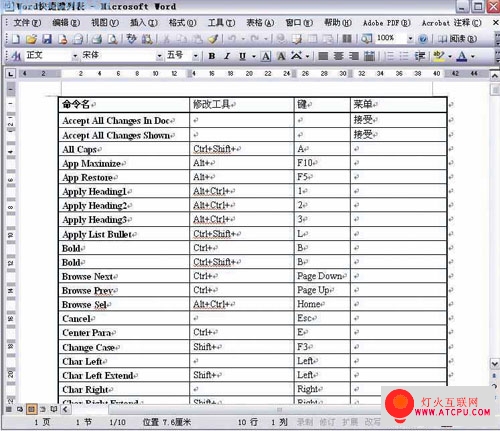The width and height of the screenshot is (500, 431).
Task: Toggle Italic formatting button
Action: [x=227, y=56]
